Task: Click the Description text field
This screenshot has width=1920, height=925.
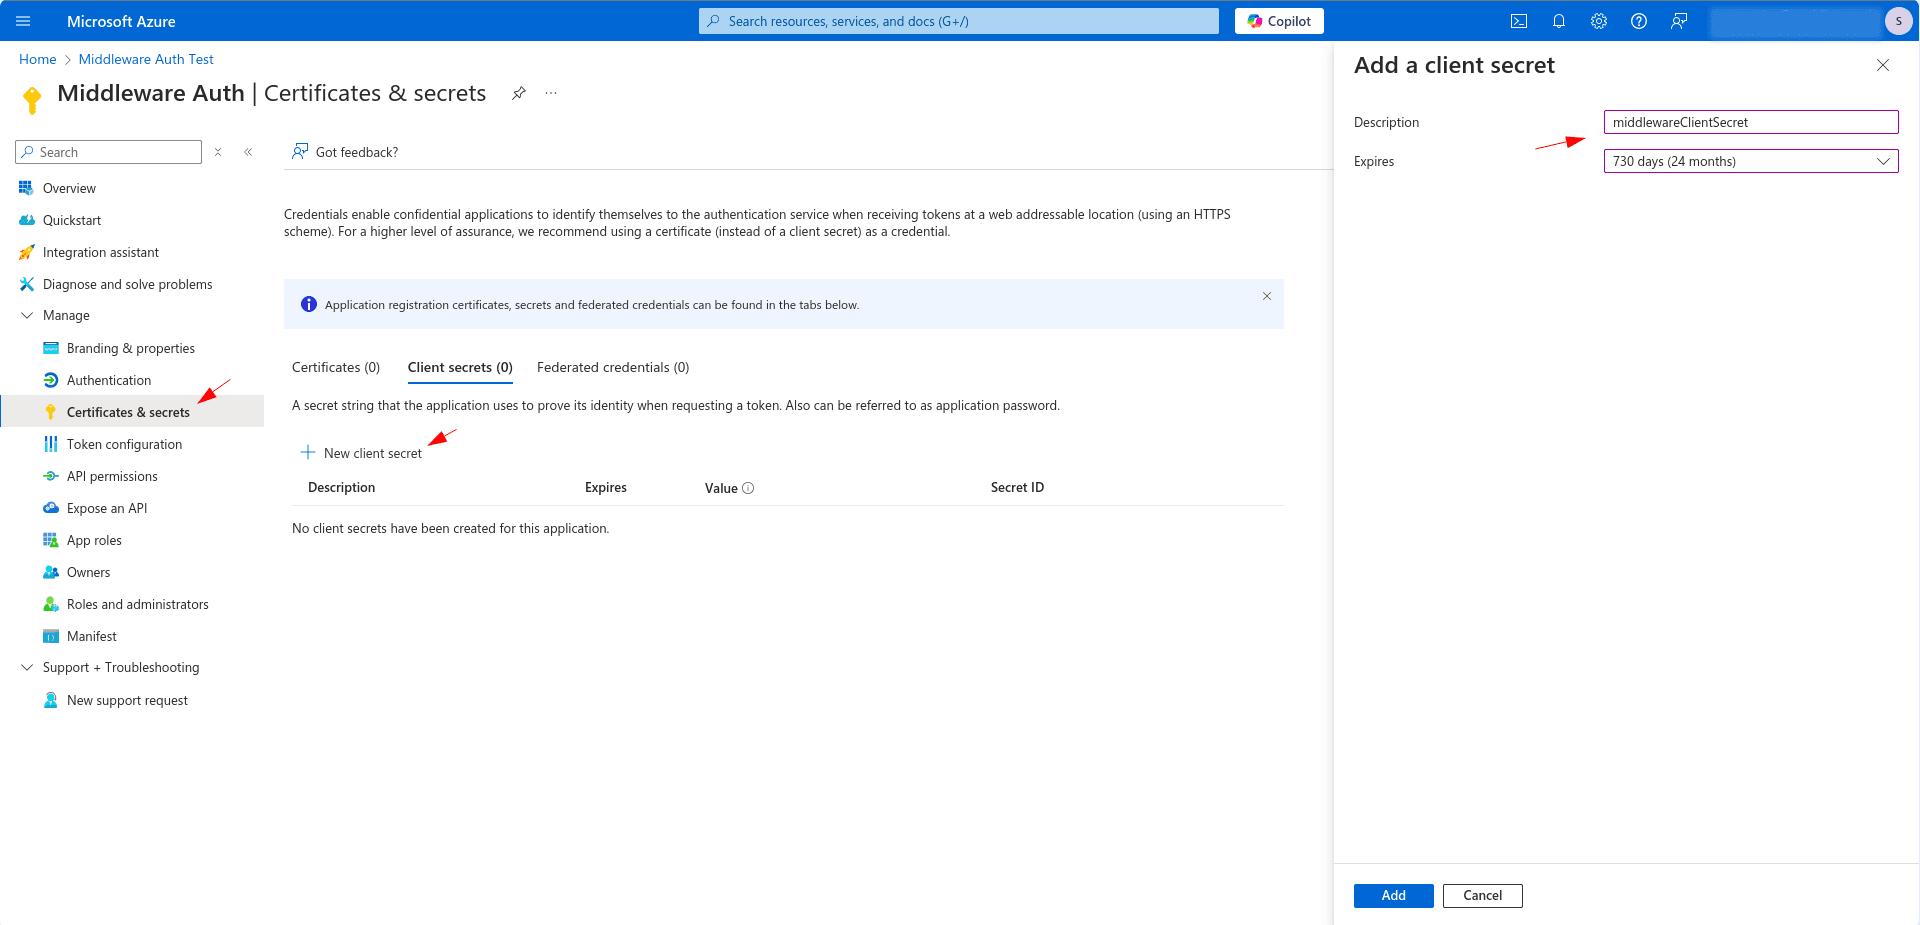Action: click(x=1750, y=122)
